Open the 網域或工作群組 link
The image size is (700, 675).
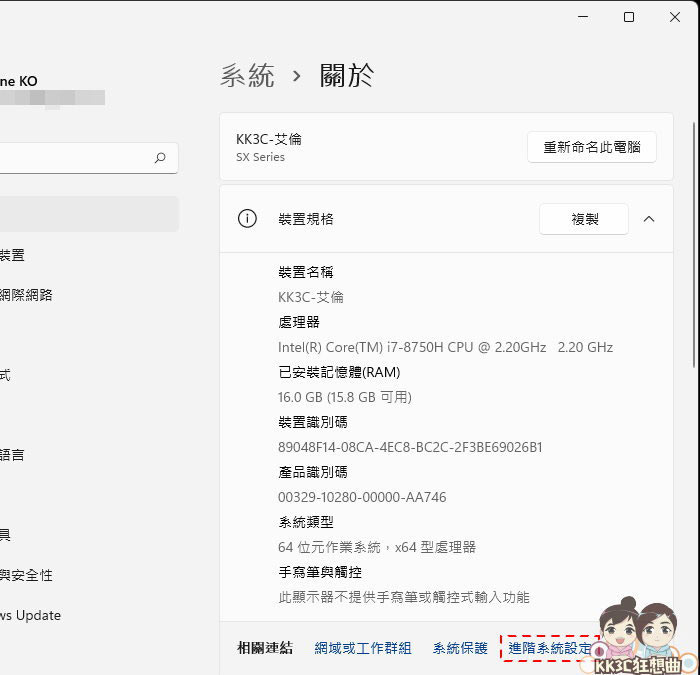[x=362, y=648]
